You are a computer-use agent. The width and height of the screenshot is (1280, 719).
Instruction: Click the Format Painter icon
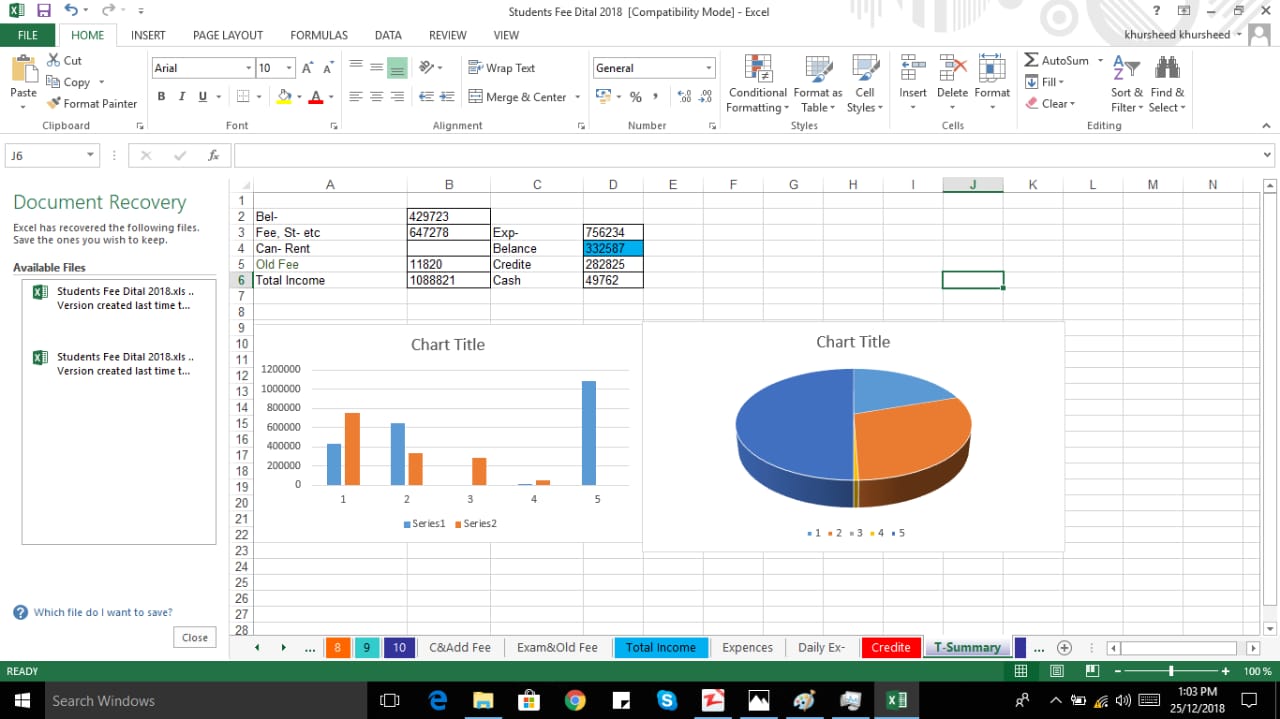(x=54, y=103)
